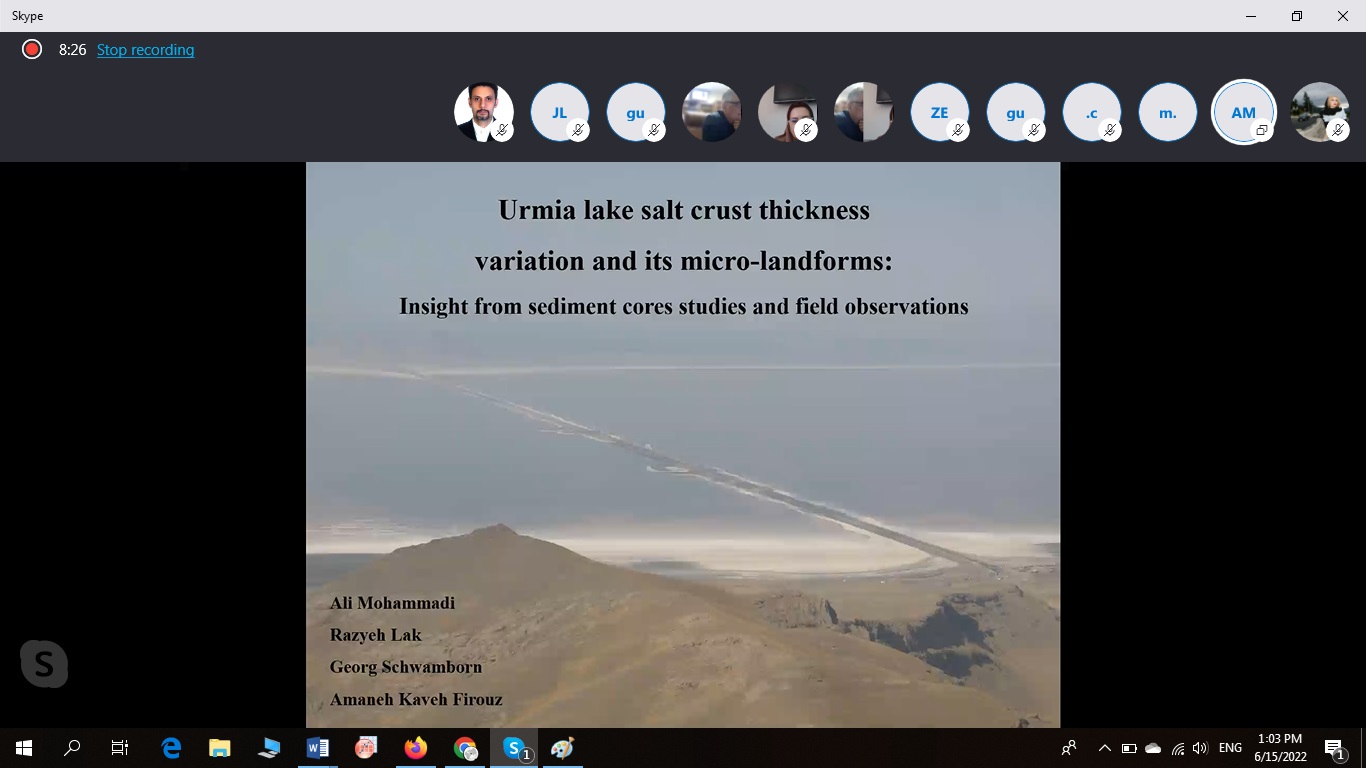Click the shared presentation slide
The height and width of the screenshot is (768, 1366).
tap(682, 444)
